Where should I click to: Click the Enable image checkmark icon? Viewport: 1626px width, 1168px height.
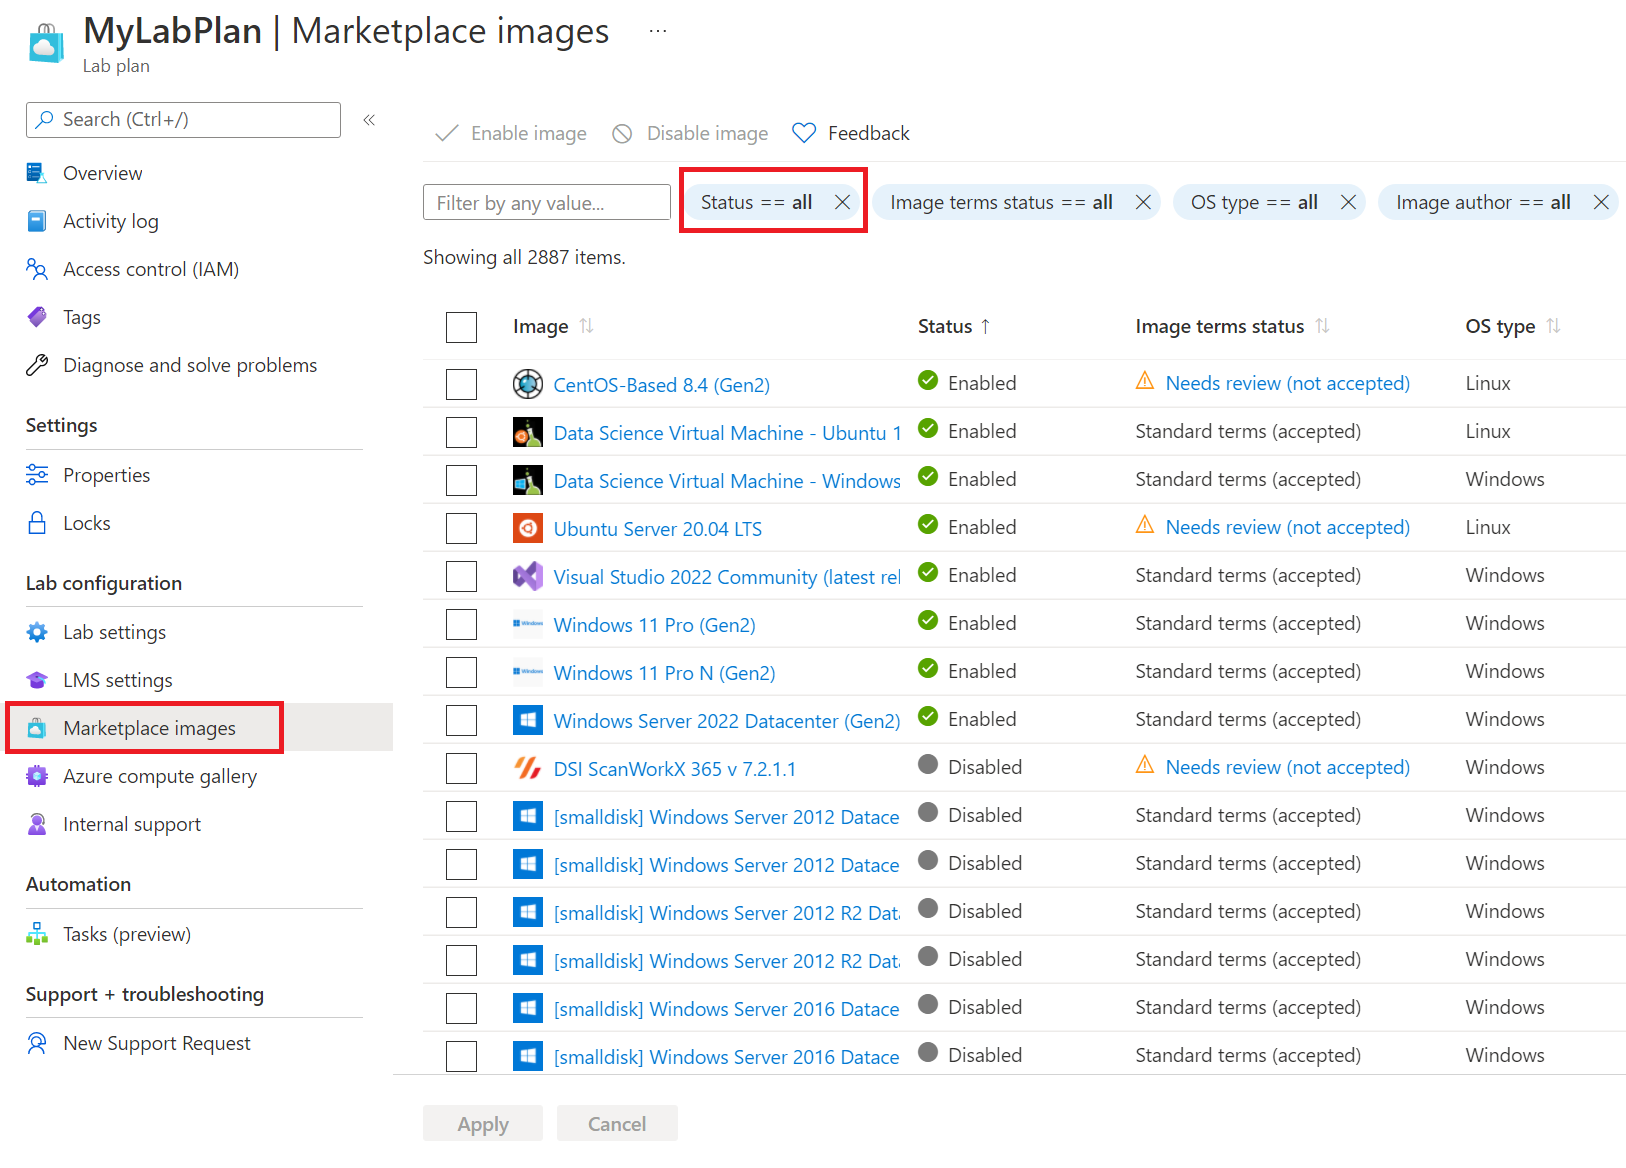[446, 132]
